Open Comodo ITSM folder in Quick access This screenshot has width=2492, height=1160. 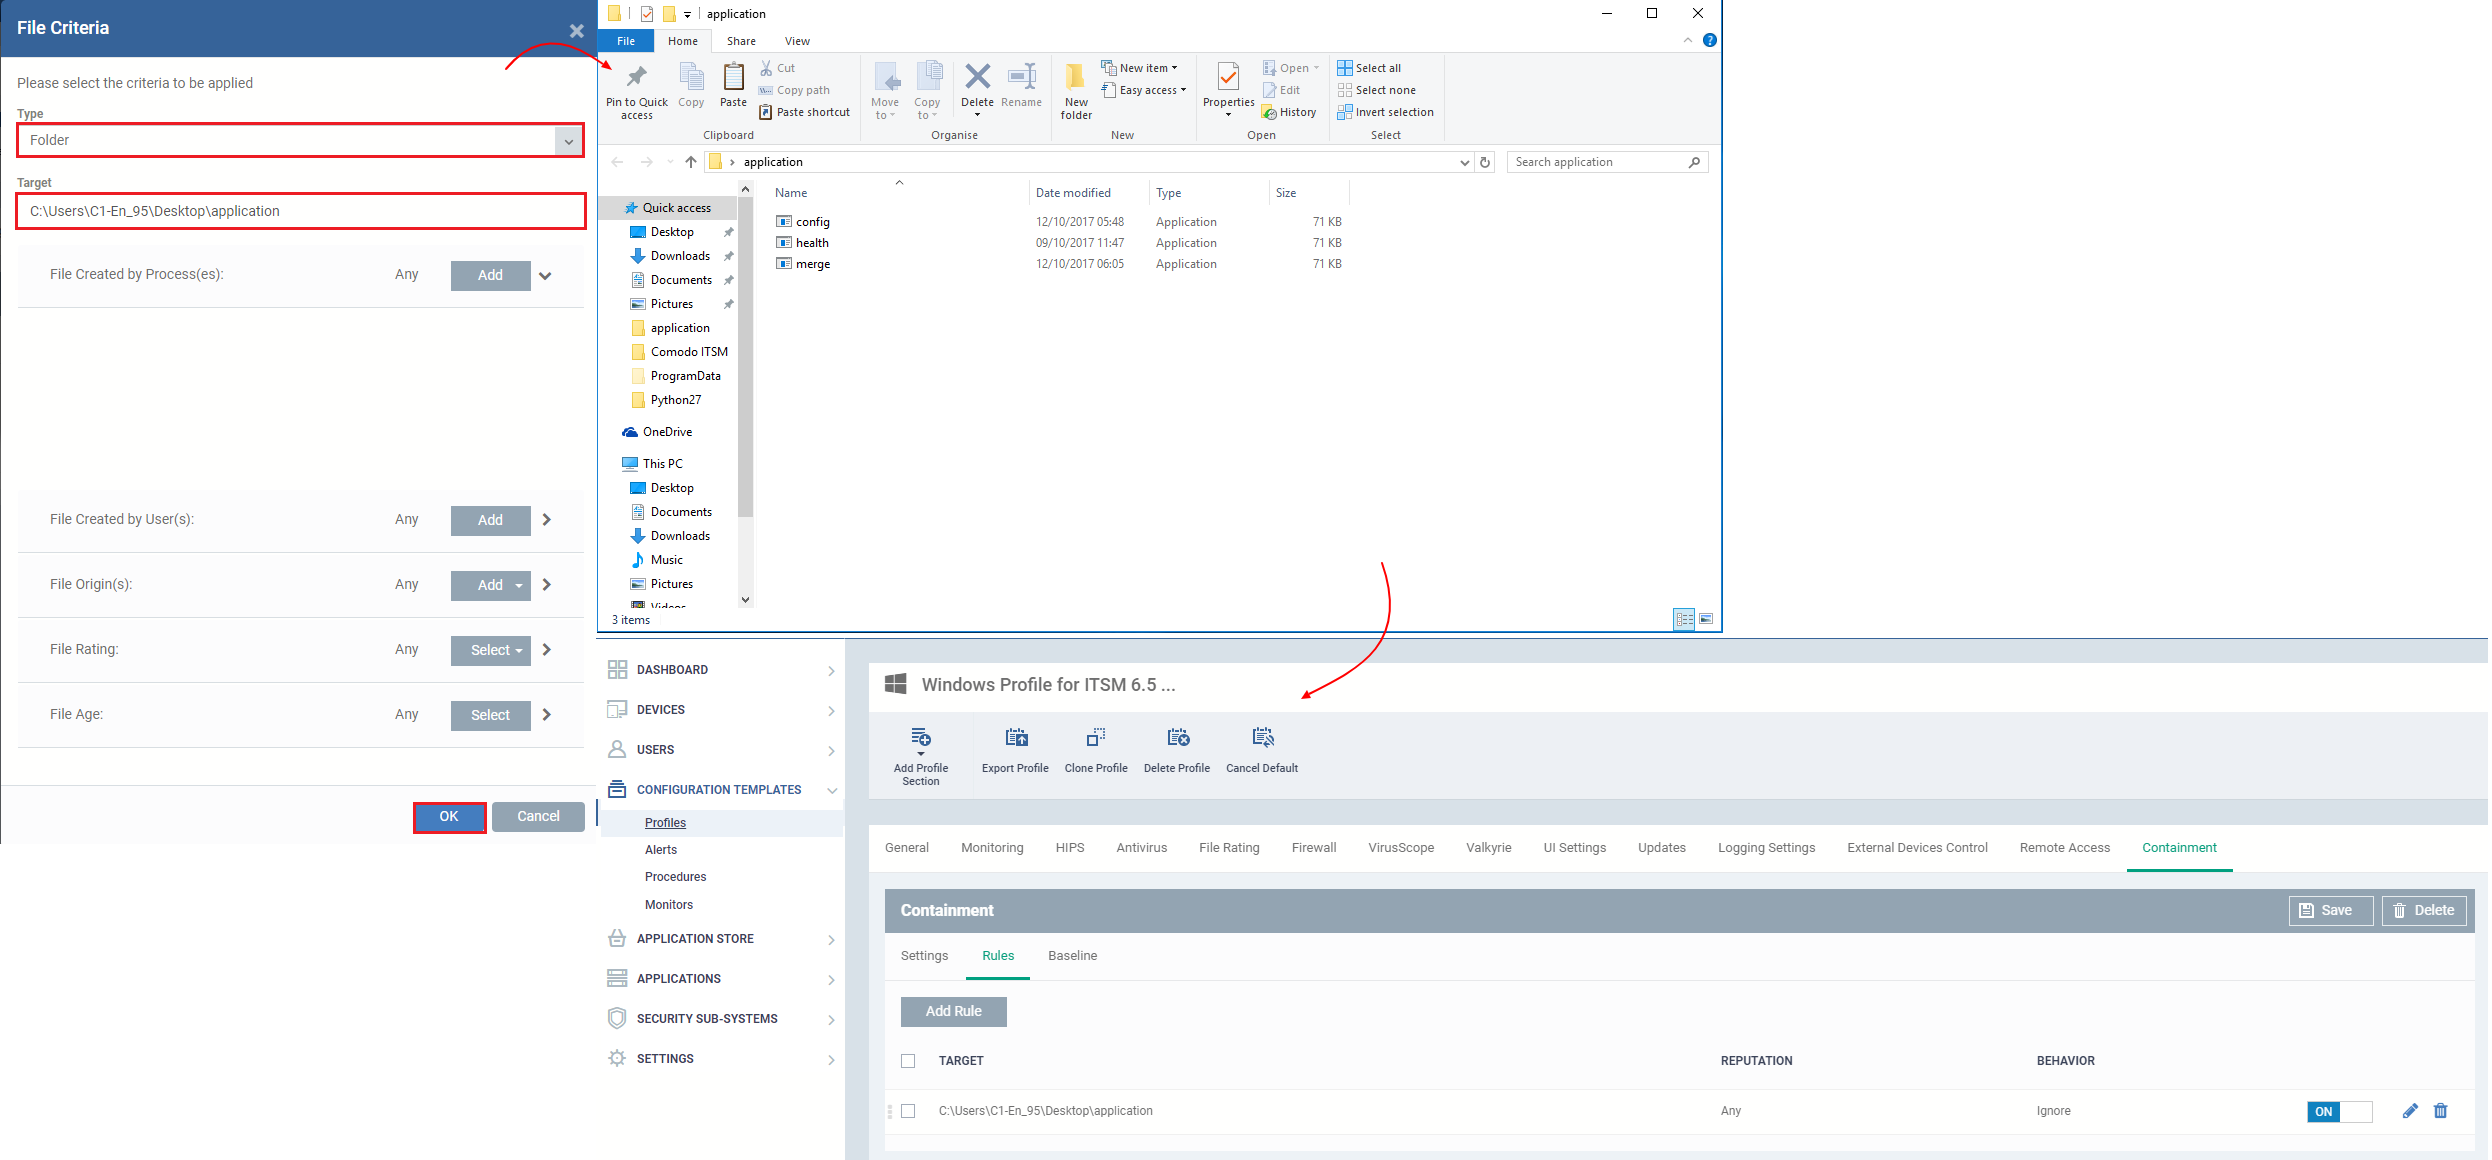coord(689,352)
